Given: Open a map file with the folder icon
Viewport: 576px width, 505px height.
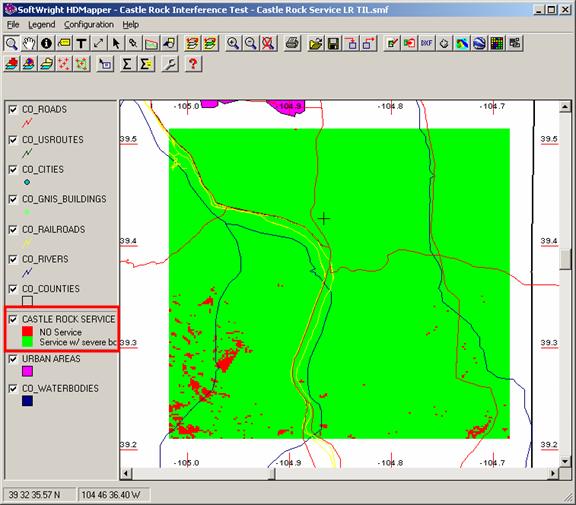Looking at the screenshot, I should [x=316, y=43].
